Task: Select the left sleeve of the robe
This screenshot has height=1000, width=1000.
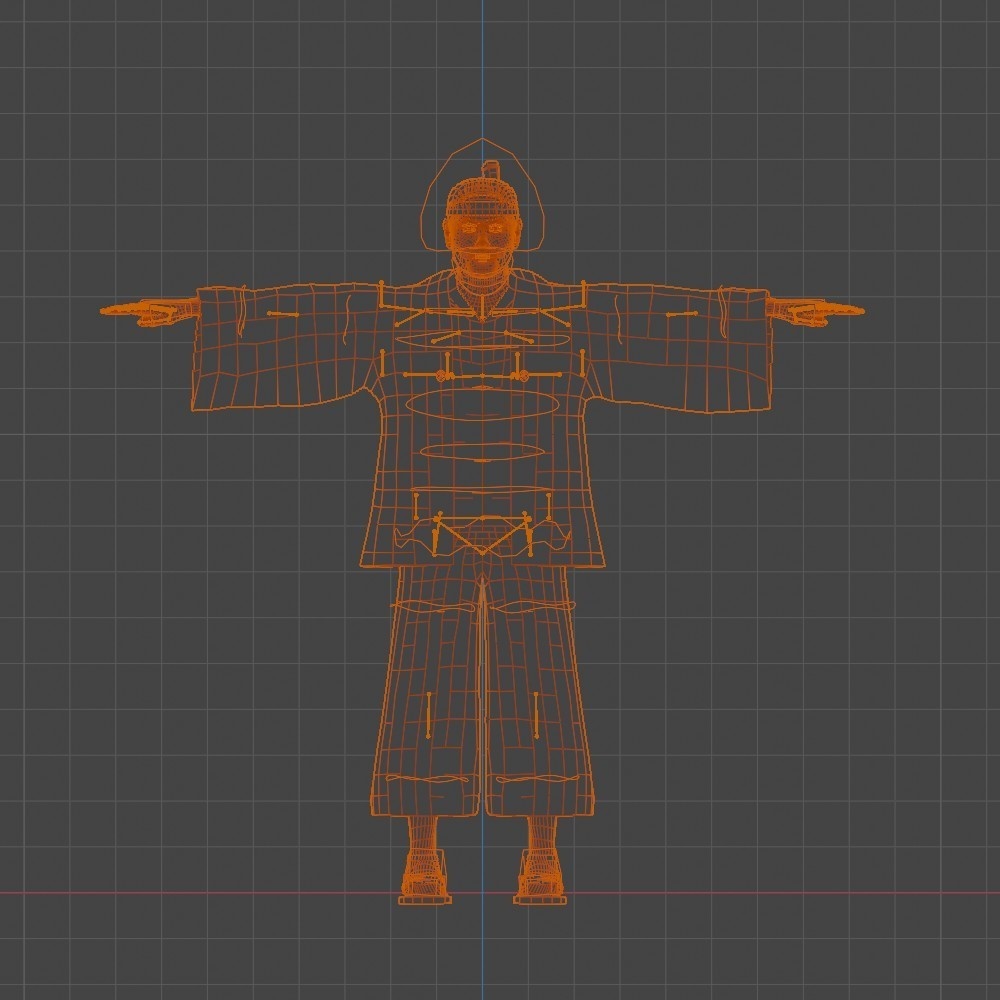Action: click(x=280, y=345)
